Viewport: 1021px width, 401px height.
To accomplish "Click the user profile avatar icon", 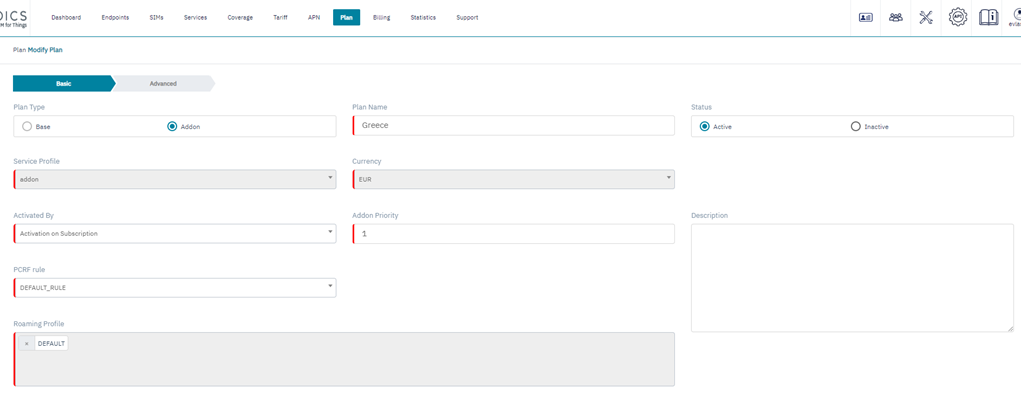I will pyautogui.click(x=1014, y=16).
